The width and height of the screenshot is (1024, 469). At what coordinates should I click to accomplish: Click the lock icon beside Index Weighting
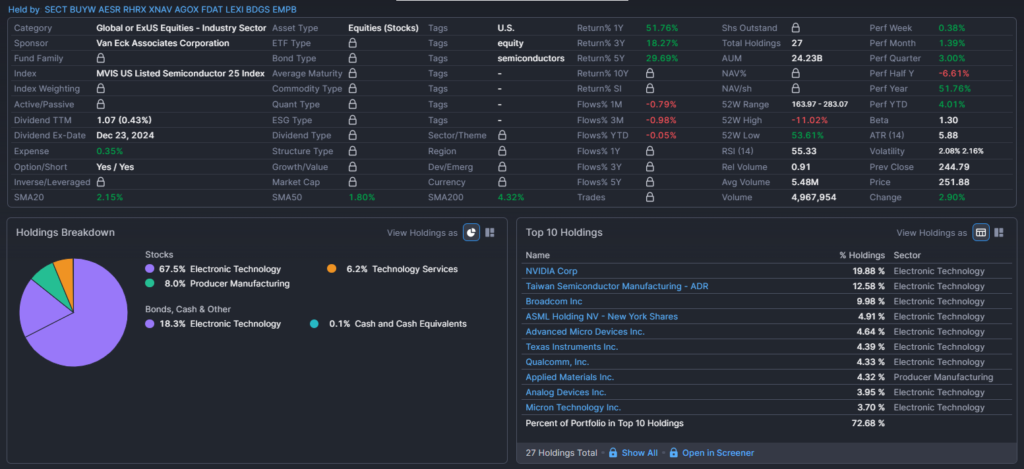click(x=101, y=88)
